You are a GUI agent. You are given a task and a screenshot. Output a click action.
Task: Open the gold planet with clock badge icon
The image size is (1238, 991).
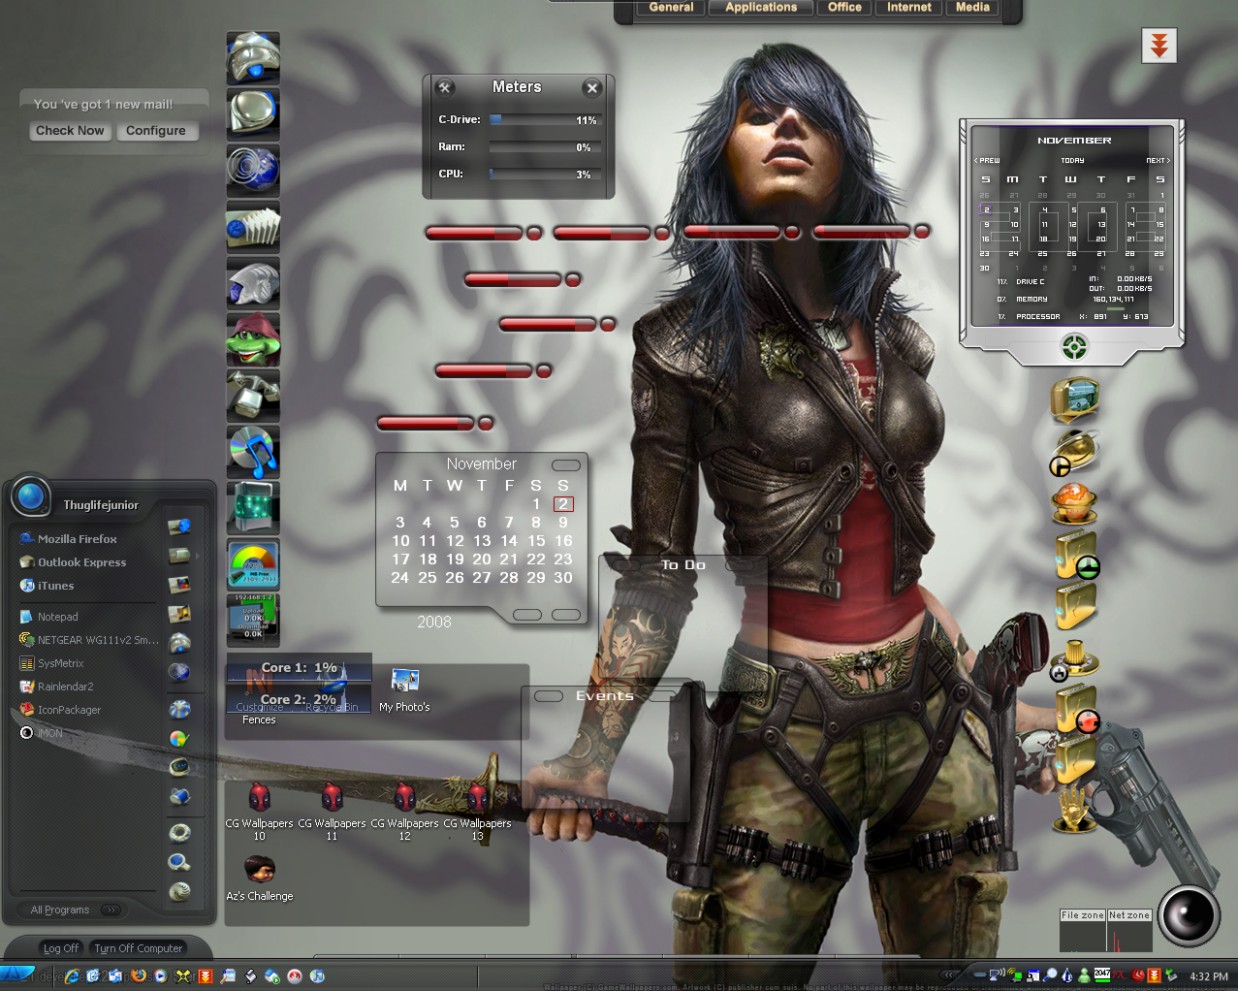pos(1074,452)
